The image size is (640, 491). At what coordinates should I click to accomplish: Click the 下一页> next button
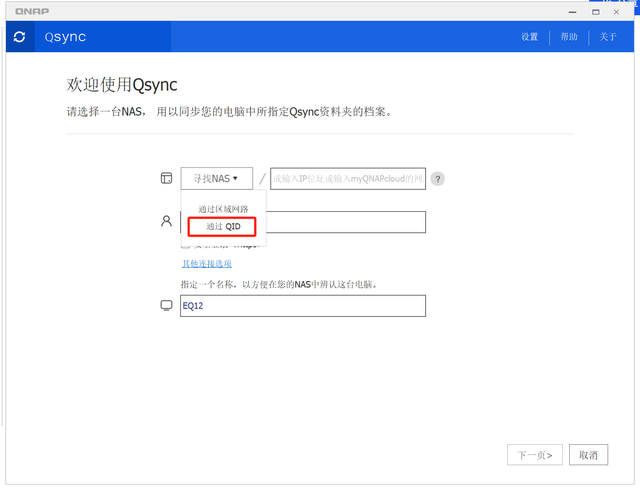535,455
